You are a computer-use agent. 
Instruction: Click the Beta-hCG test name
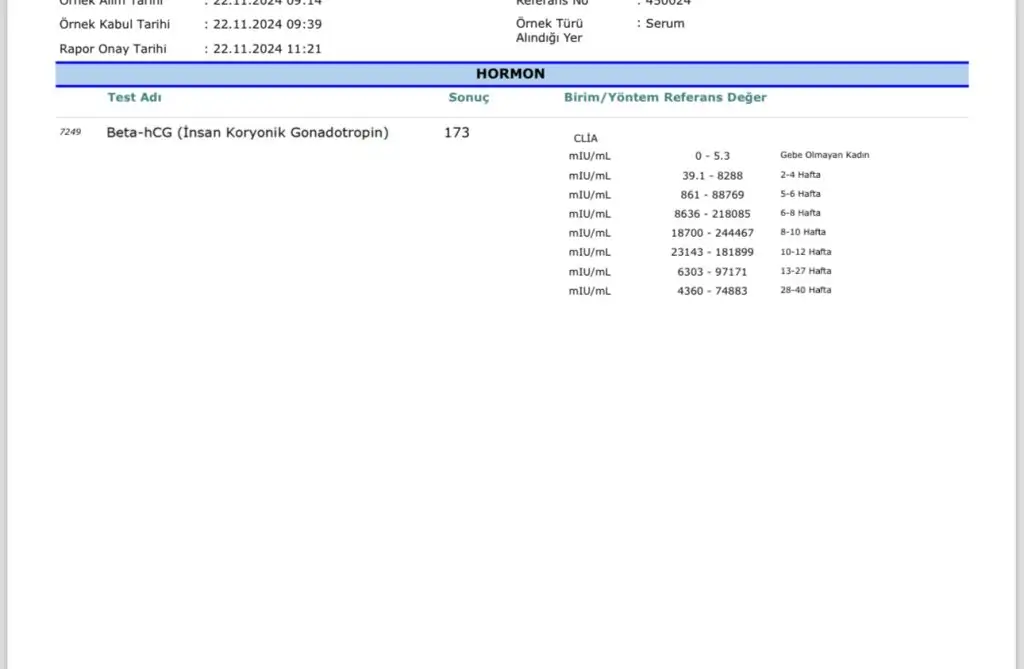point(247,132)
